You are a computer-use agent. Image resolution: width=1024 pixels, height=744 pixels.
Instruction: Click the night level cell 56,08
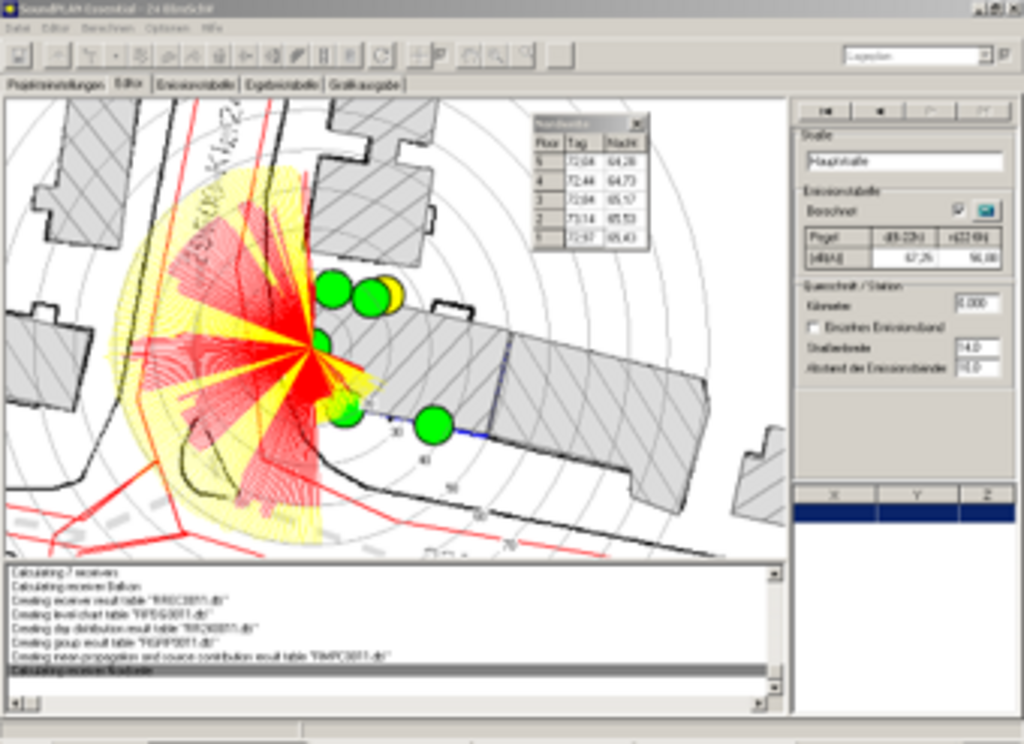tap(968, 258)
